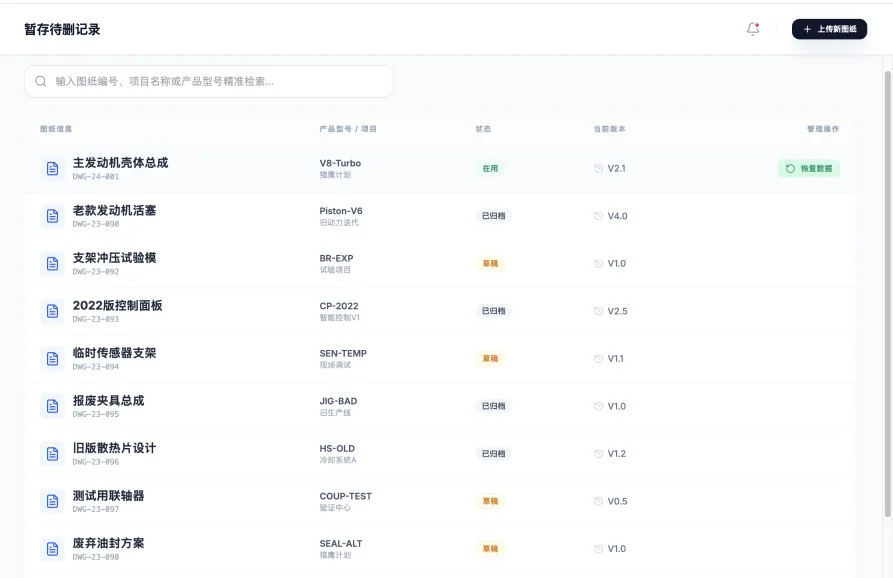Click 恢复数据 for 主发动机壳体总成

(809, 169)
